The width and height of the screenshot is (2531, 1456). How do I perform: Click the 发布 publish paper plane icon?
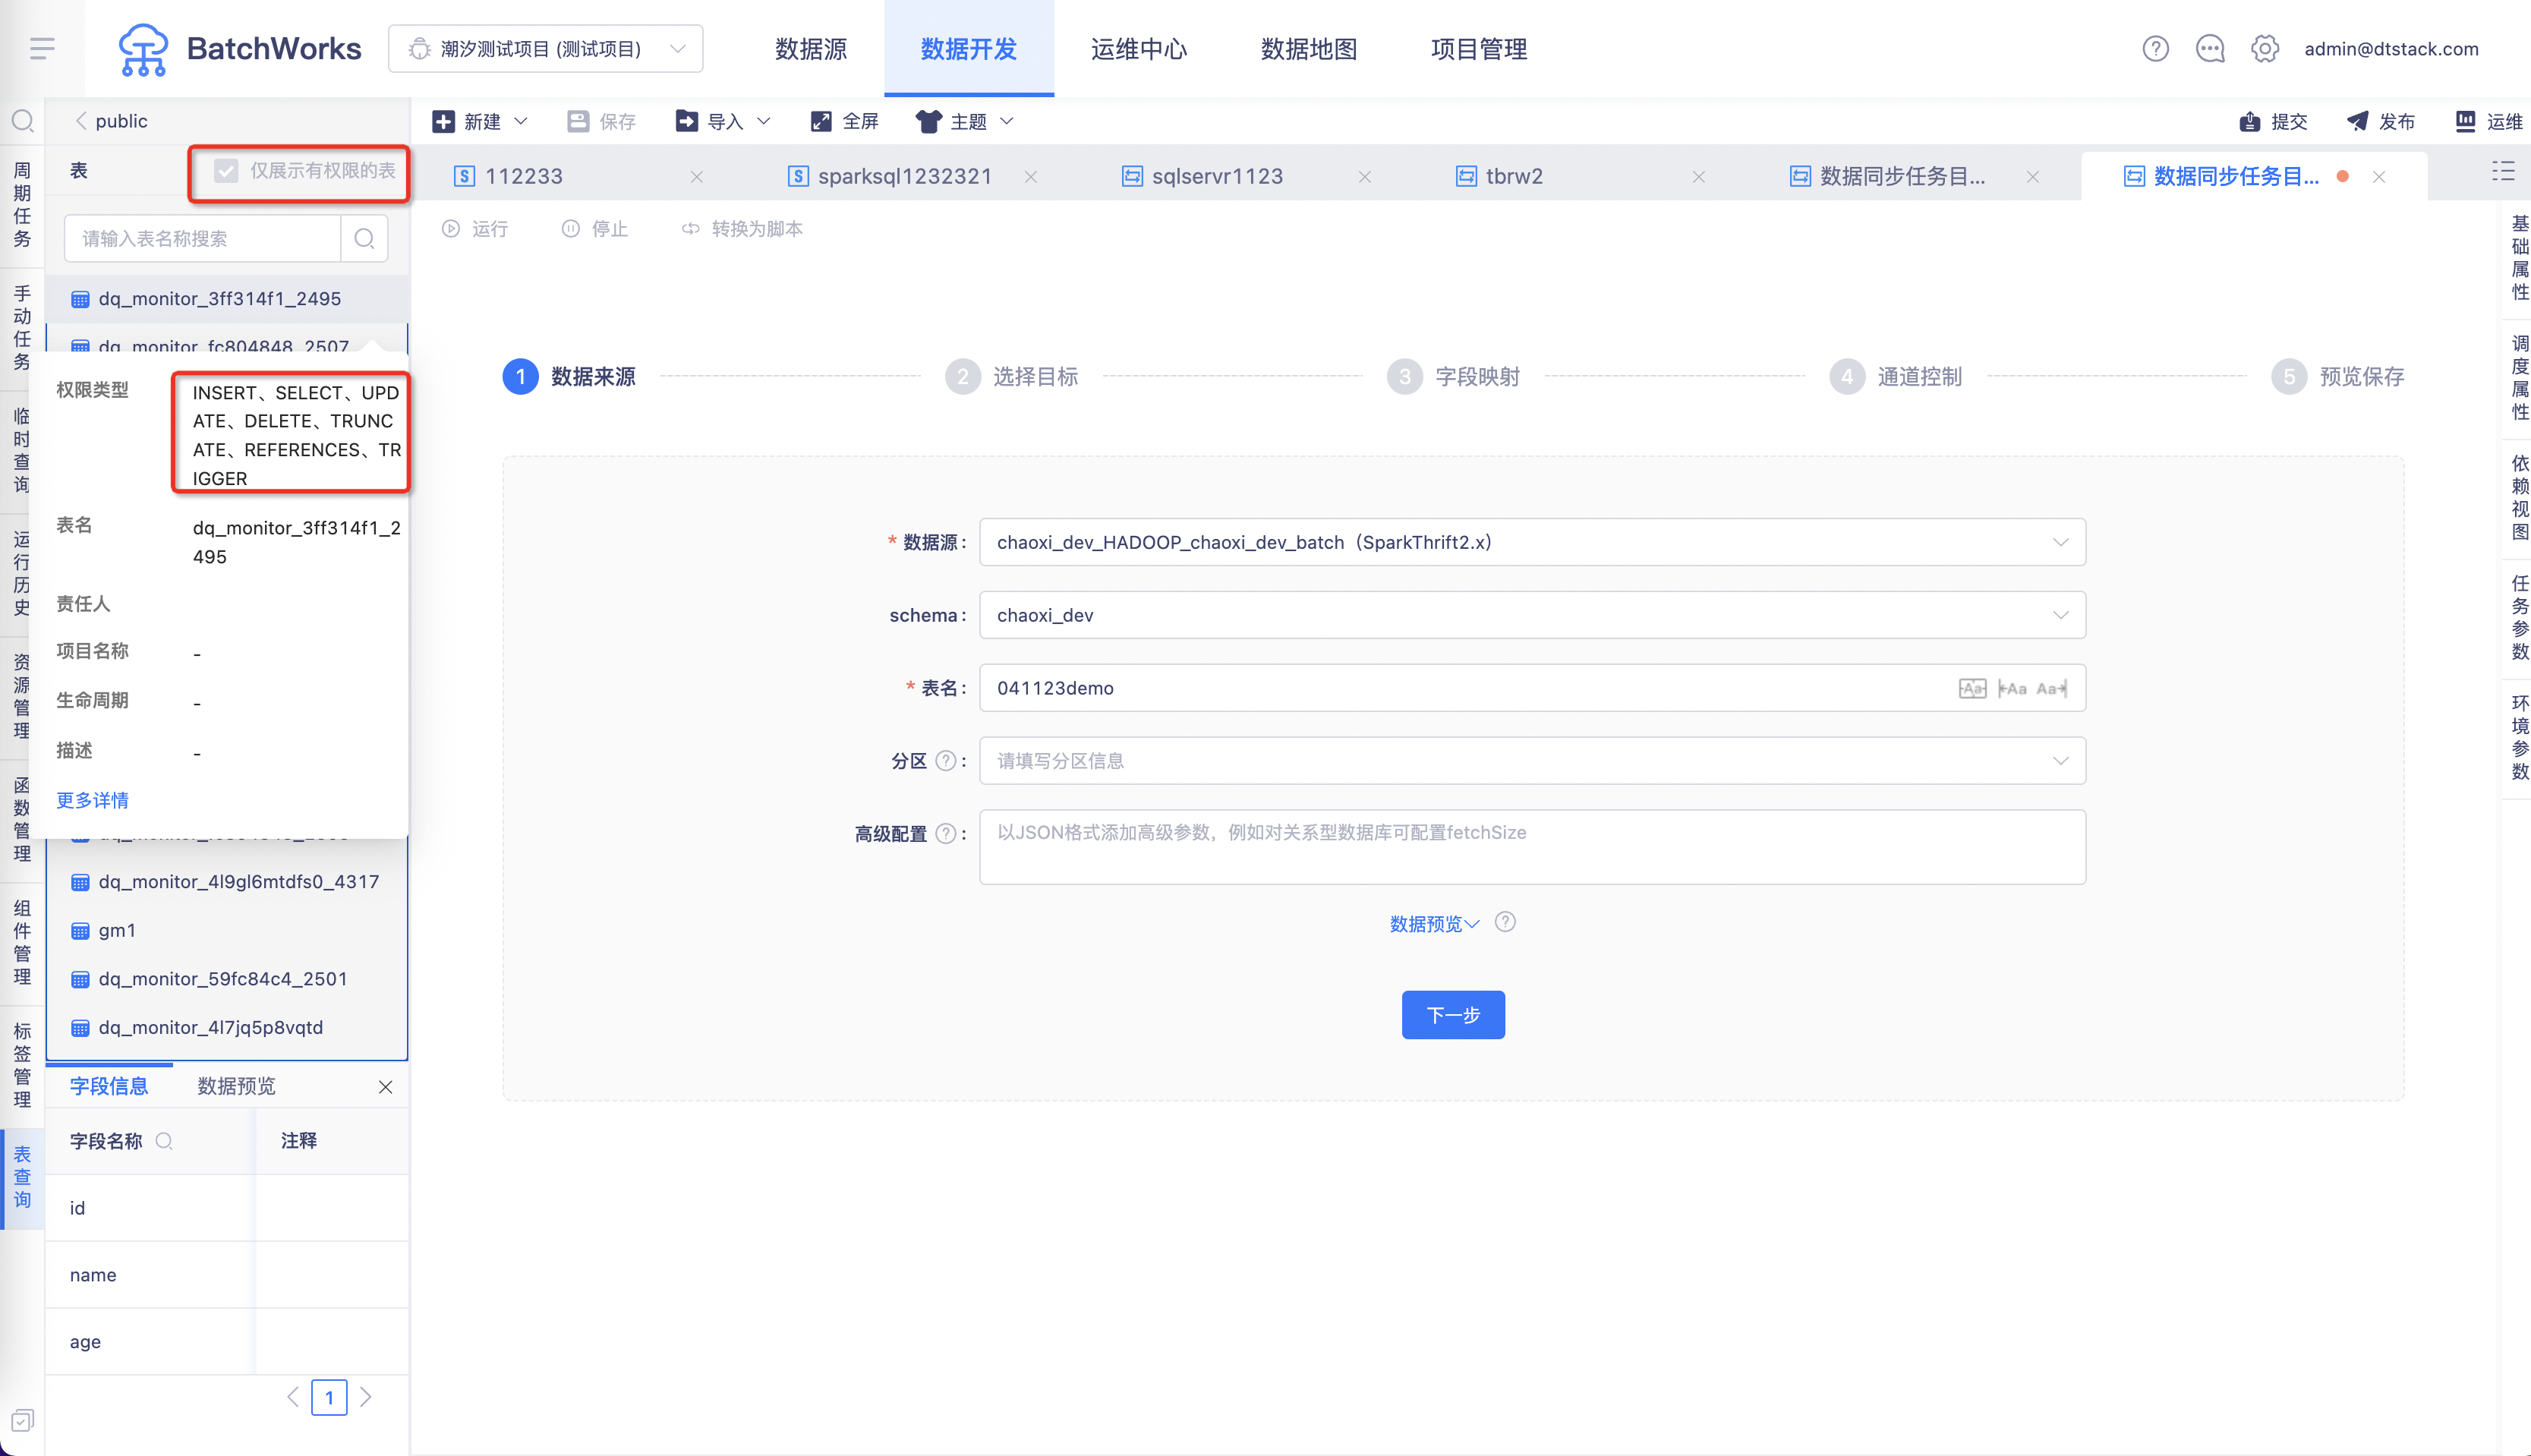[x=2357, y=121]
